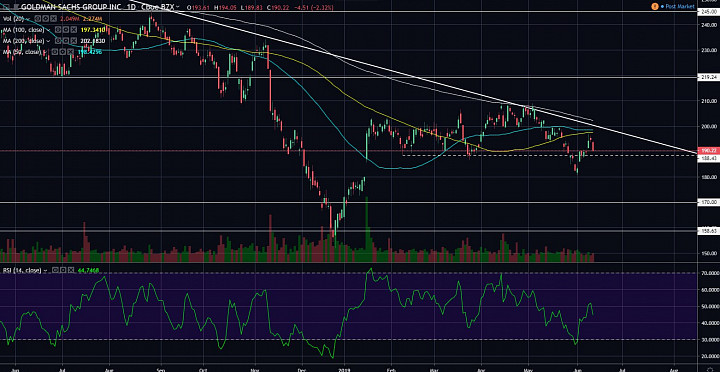The image size is (720, 372).
Task: Open settings for the MA (100, close) indicator
Action: [66, 30]
